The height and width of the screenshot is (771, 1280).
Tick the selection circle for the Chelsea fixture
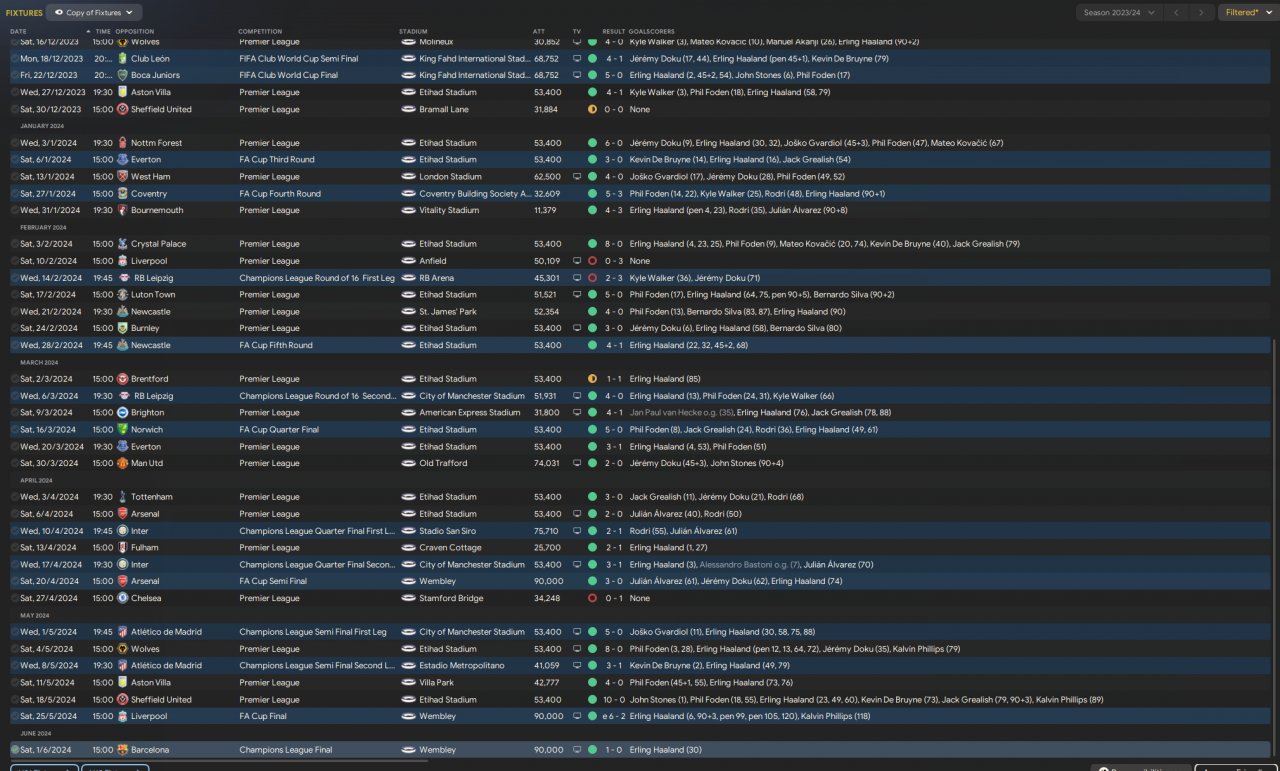[15, 598]
